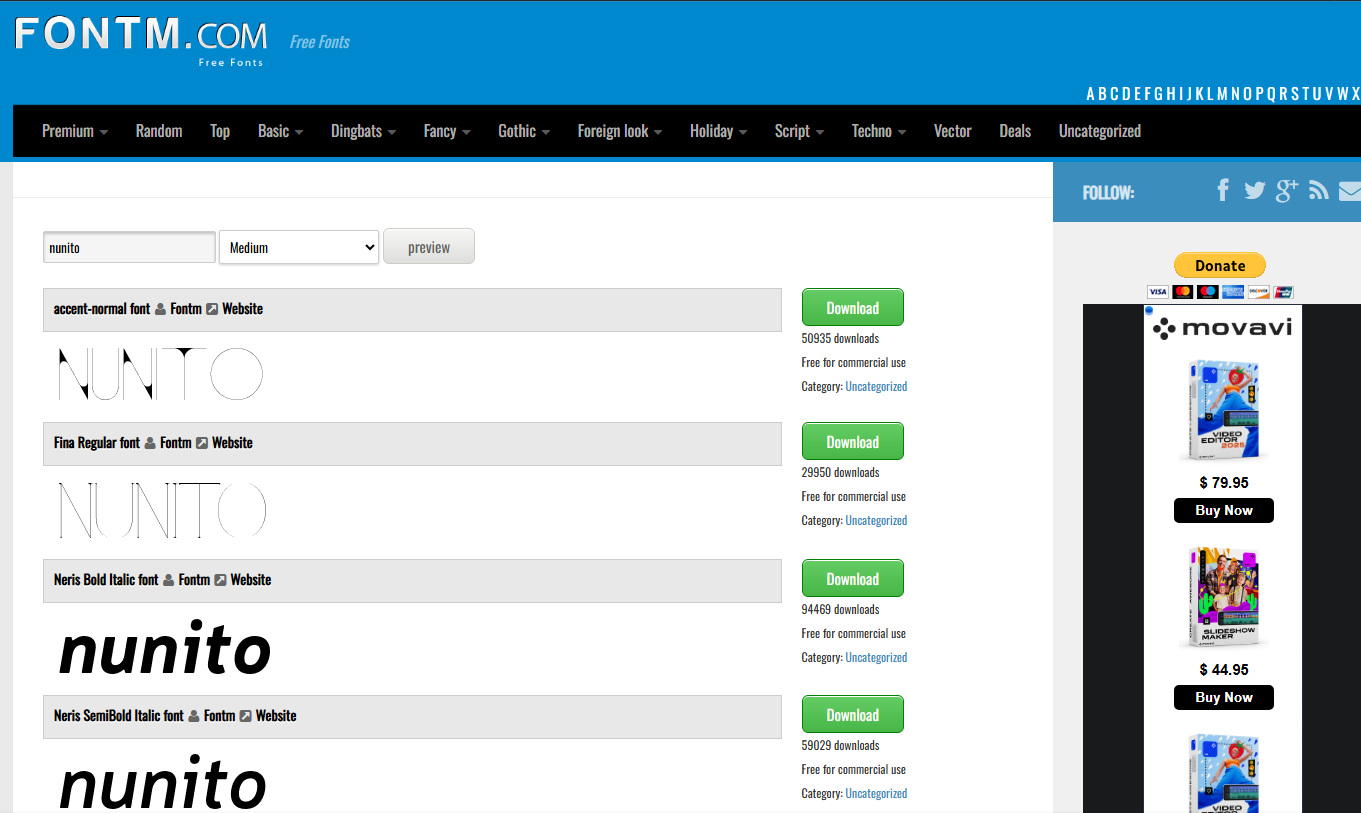The height and width of the screenshot is (813, 1361).
Task: Expand the Premium menu
Action: pos(75,131)
